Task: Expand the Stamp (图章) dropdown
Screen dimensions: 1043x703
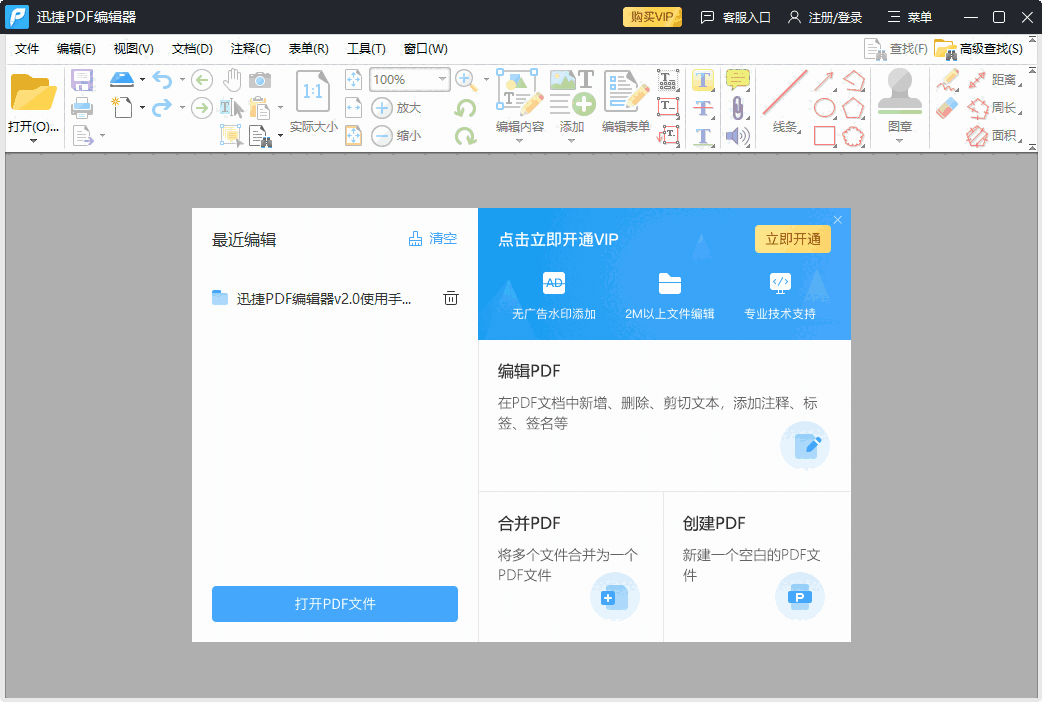Action: click(x=899, y=141)
